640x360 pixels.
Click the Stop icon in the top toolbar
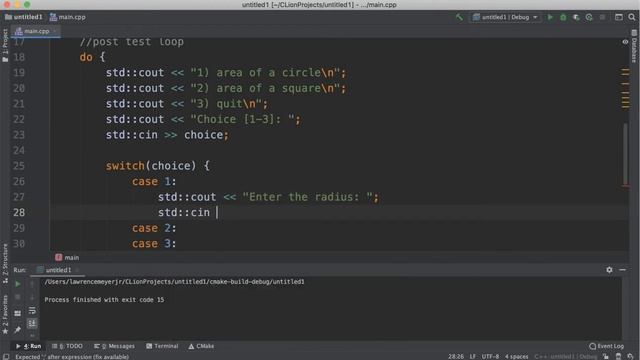click(x=602, y=17)
